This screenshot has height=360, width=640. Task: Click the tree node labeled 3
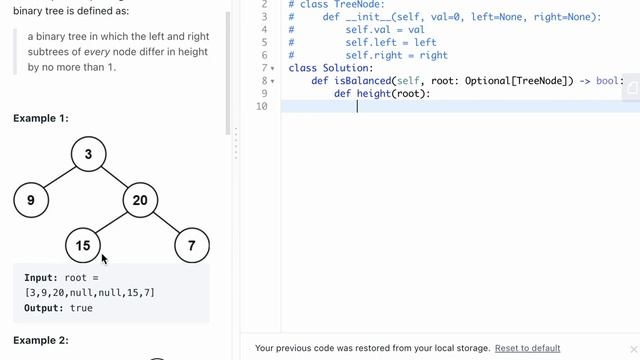point(89,154)
